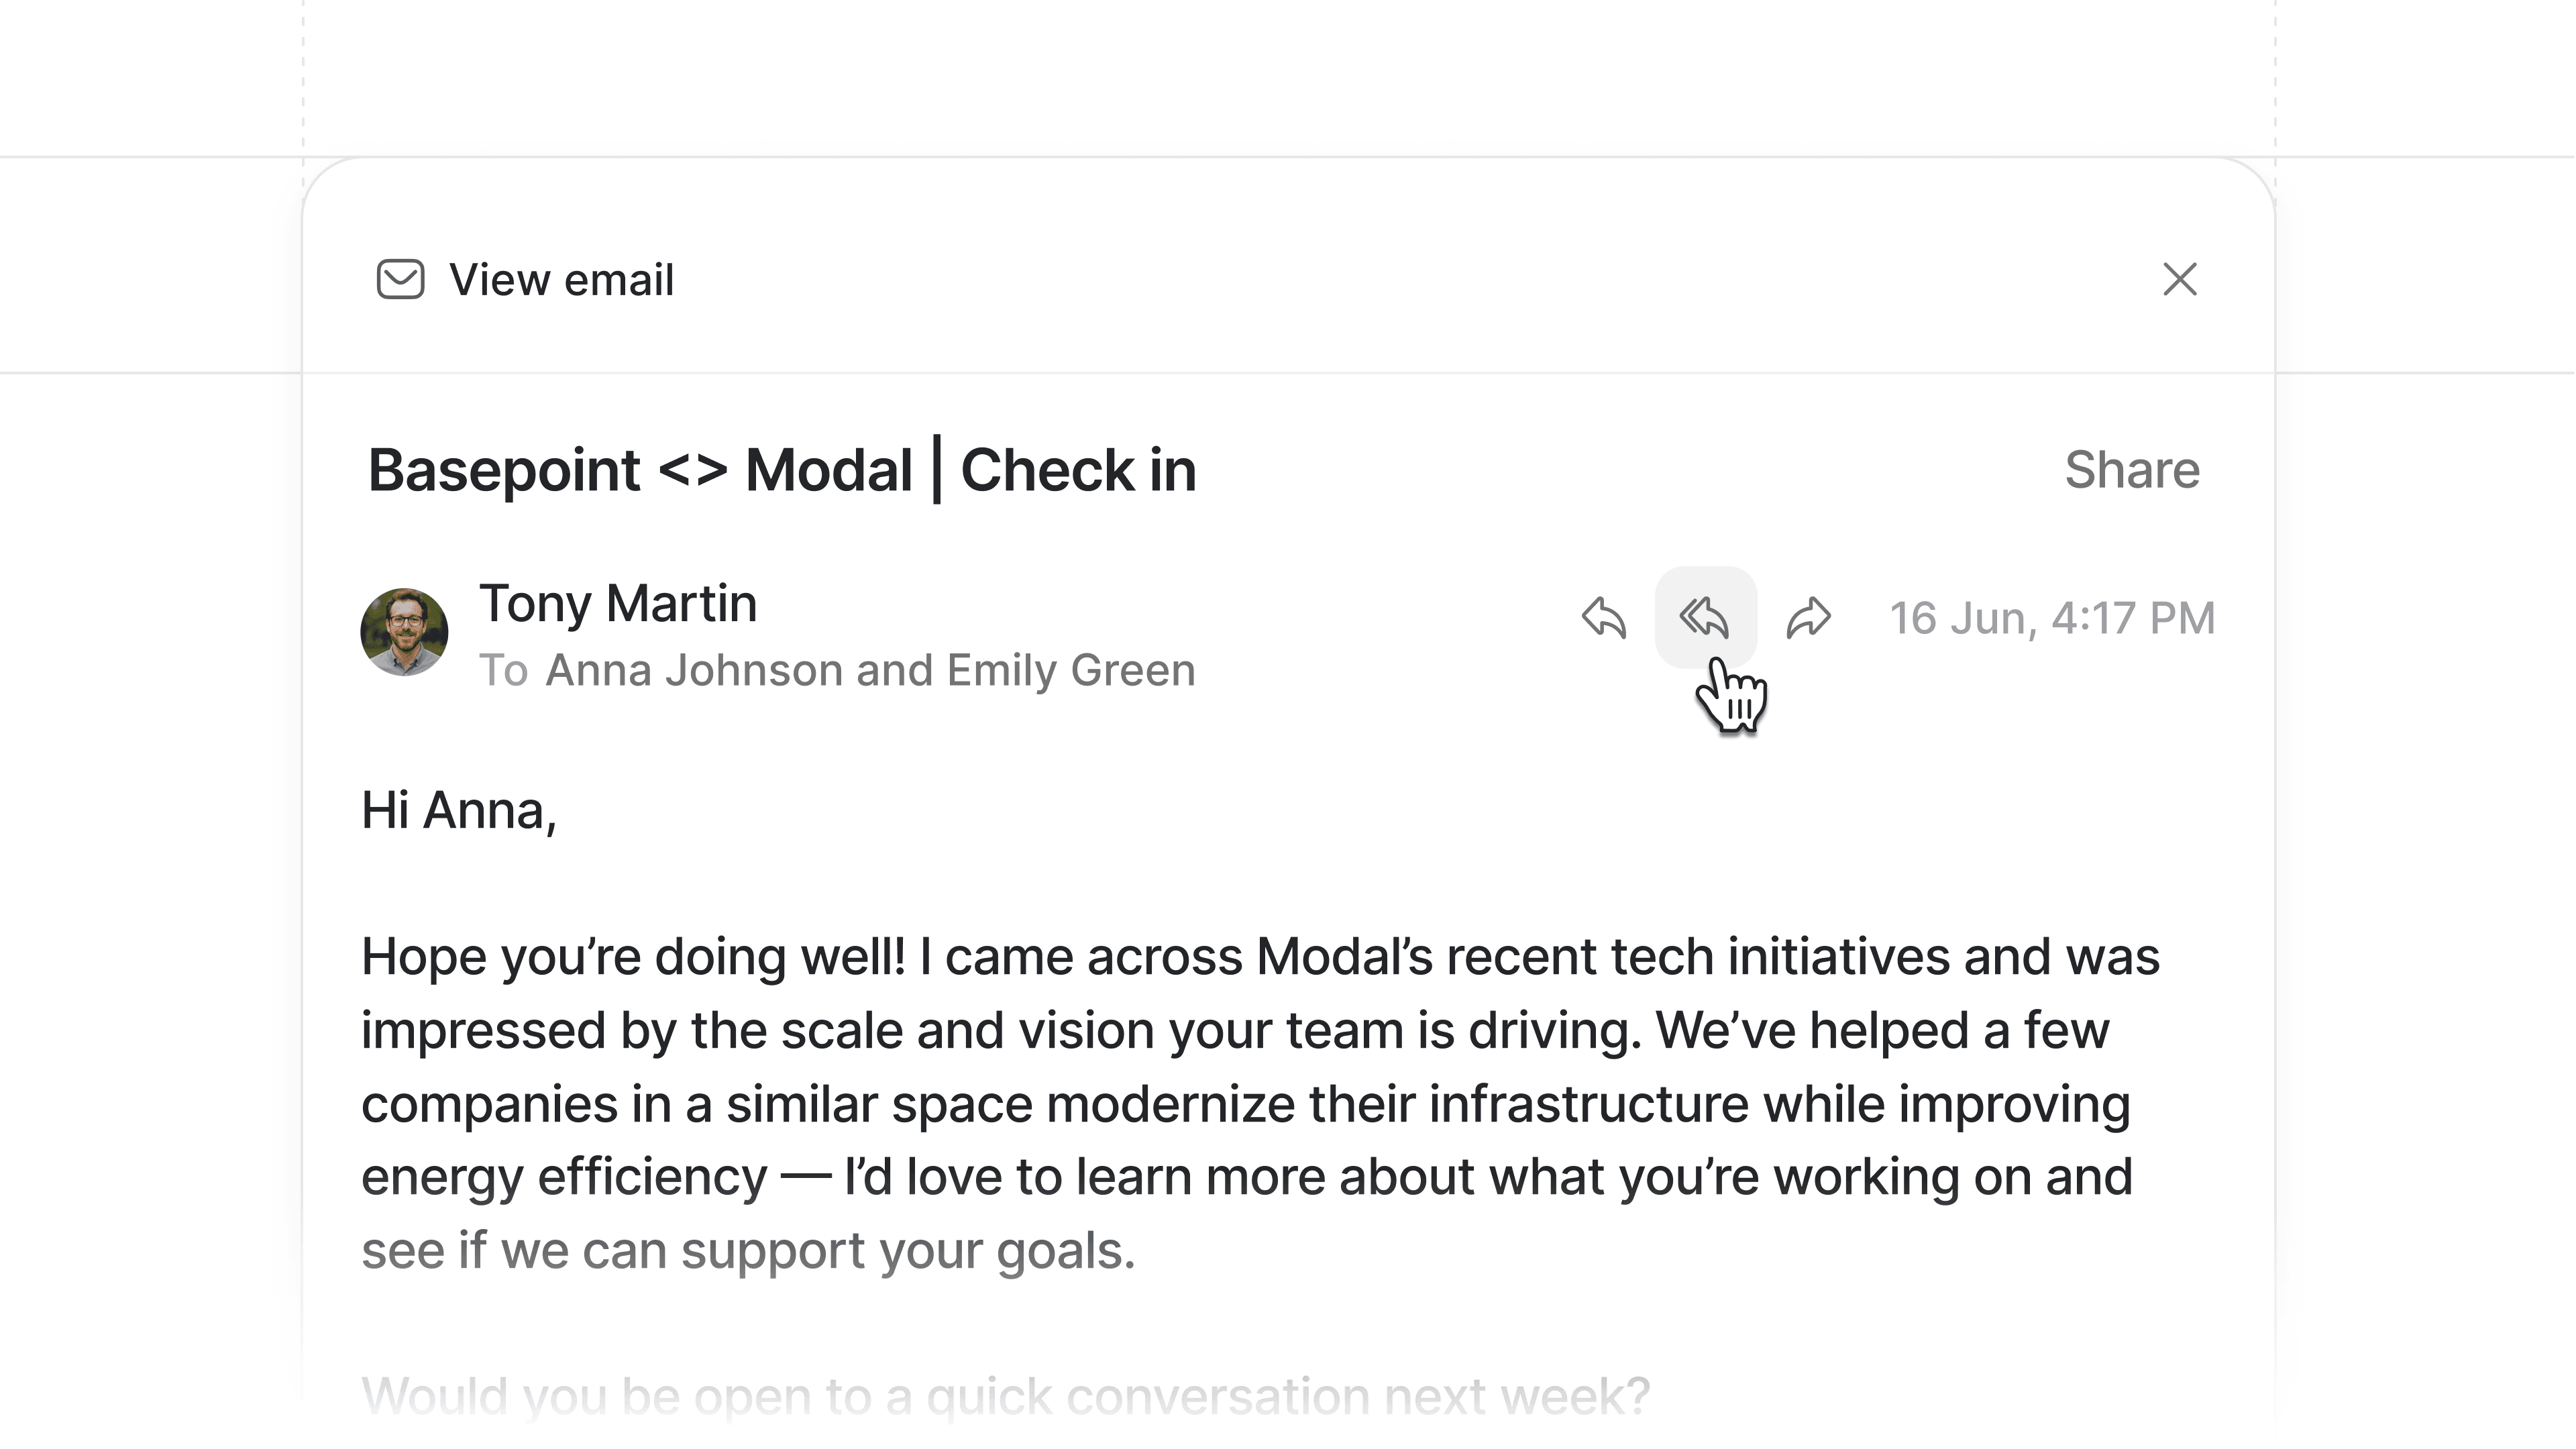Close the View email panel
Screen dimensions: 2576x1449
click(2180, 279)
